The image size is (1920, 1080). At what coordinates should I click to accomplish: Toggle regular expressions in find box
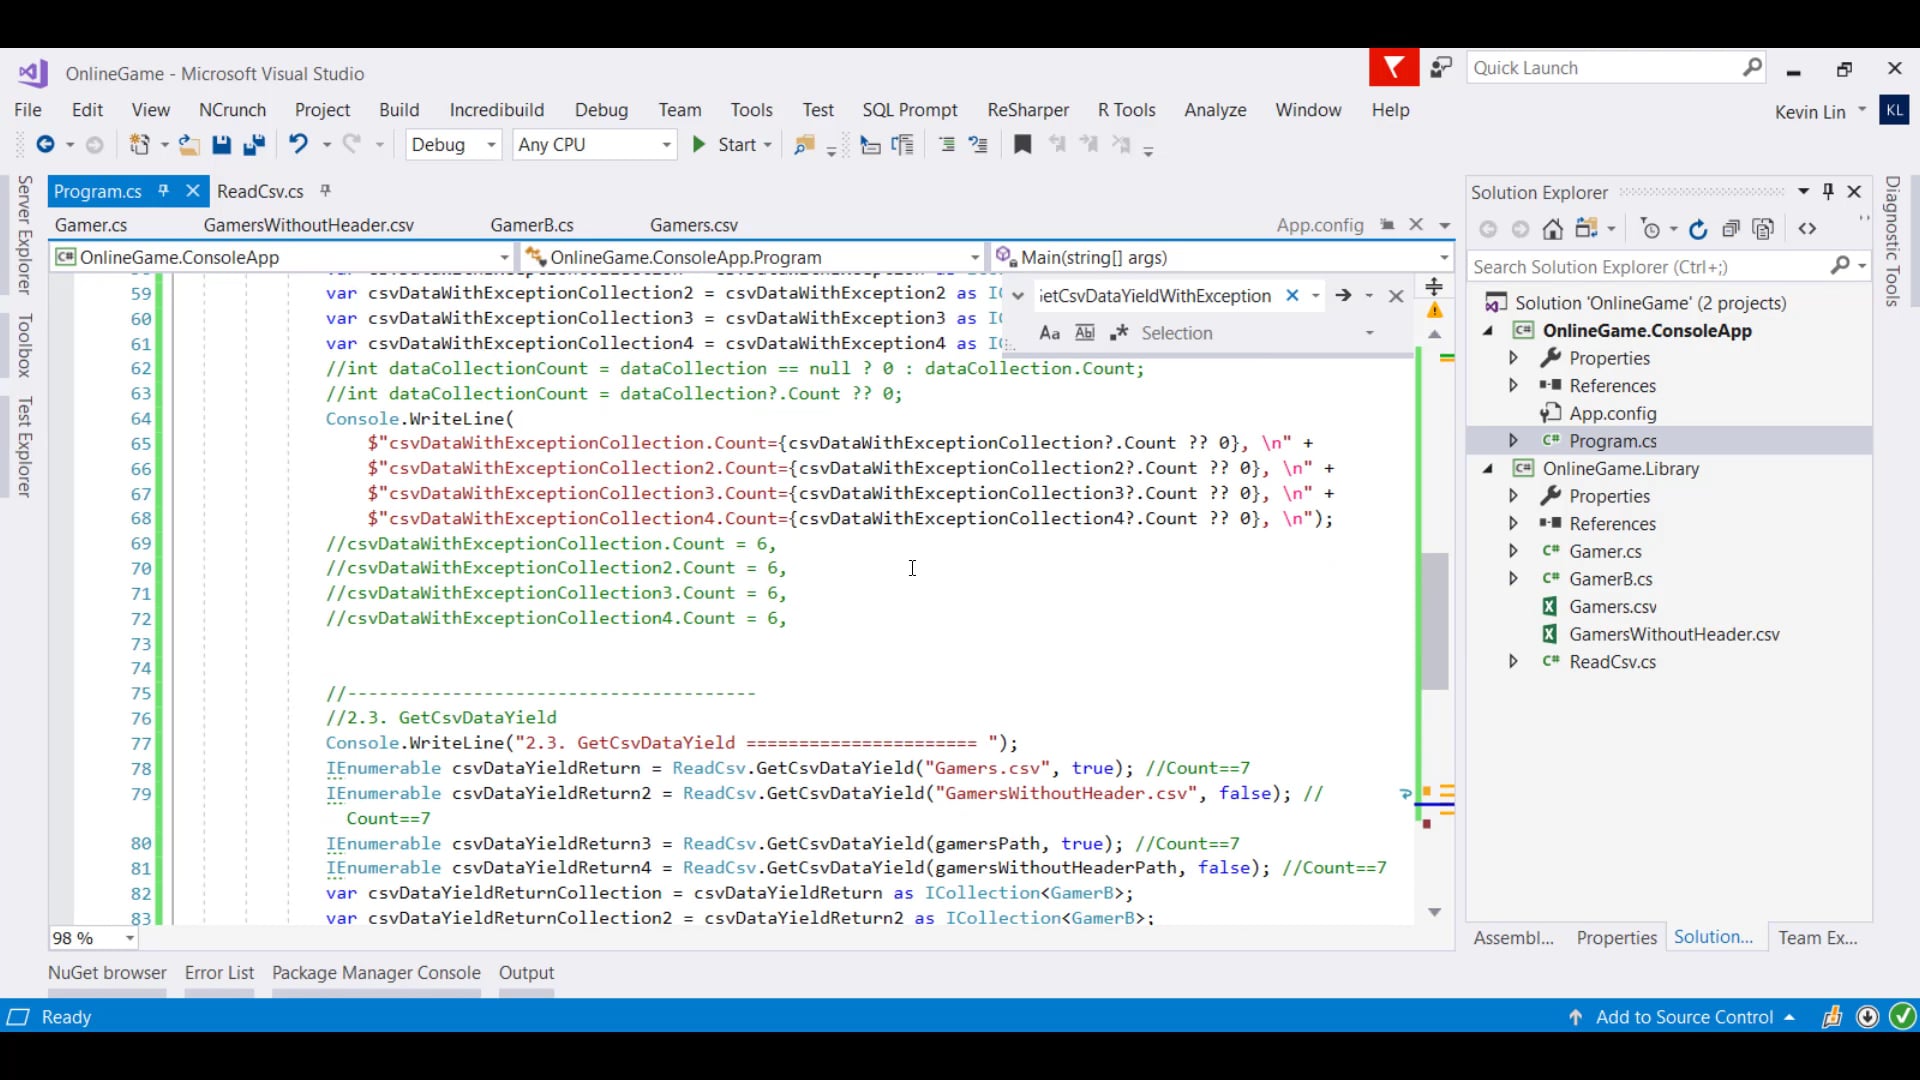(1119, 333)
